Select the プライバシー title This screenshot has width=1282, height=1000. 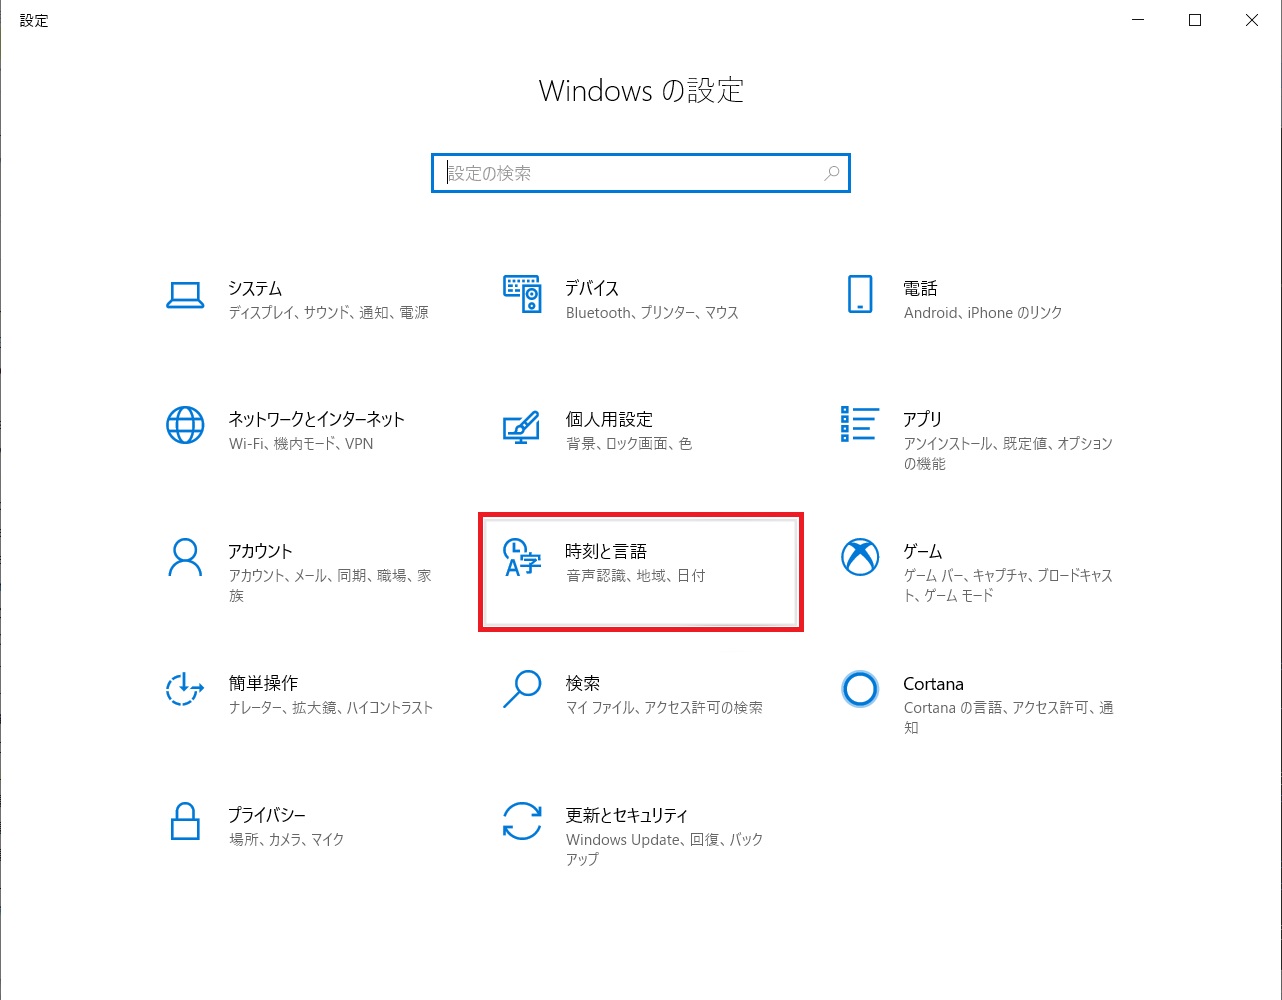click(267, 815)
